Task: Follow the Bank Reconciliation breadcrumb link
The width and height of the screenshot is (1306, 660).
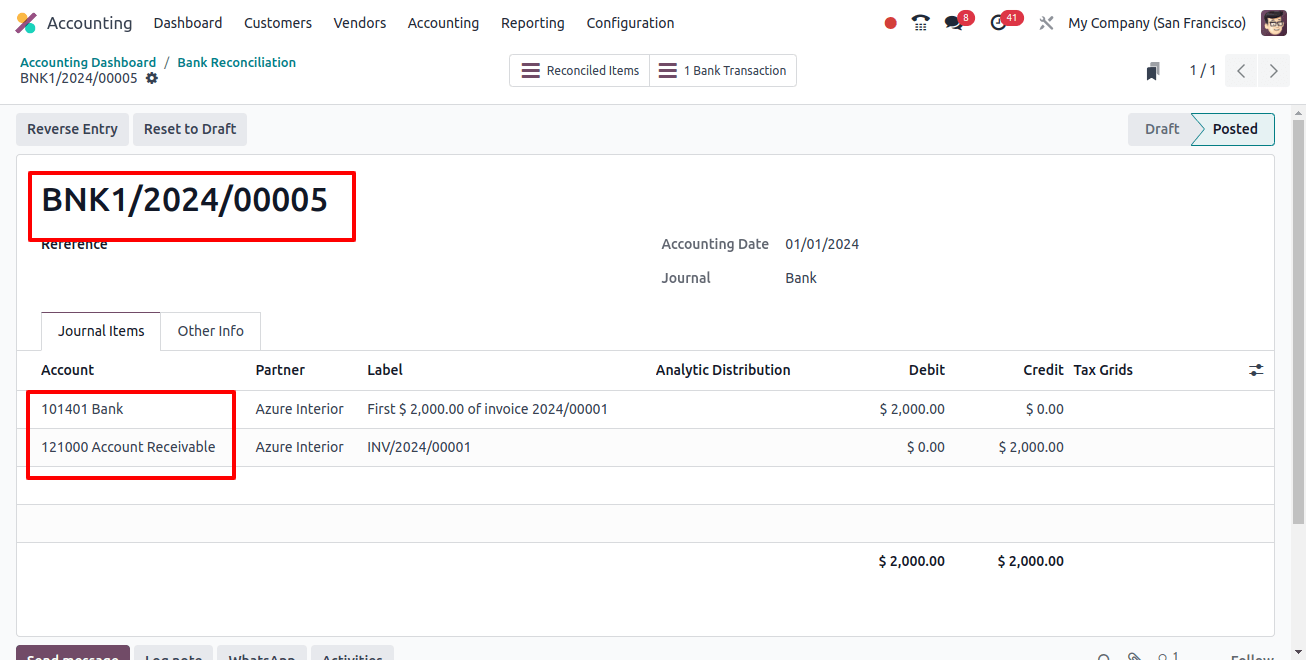Action: (x=237, y=62)
